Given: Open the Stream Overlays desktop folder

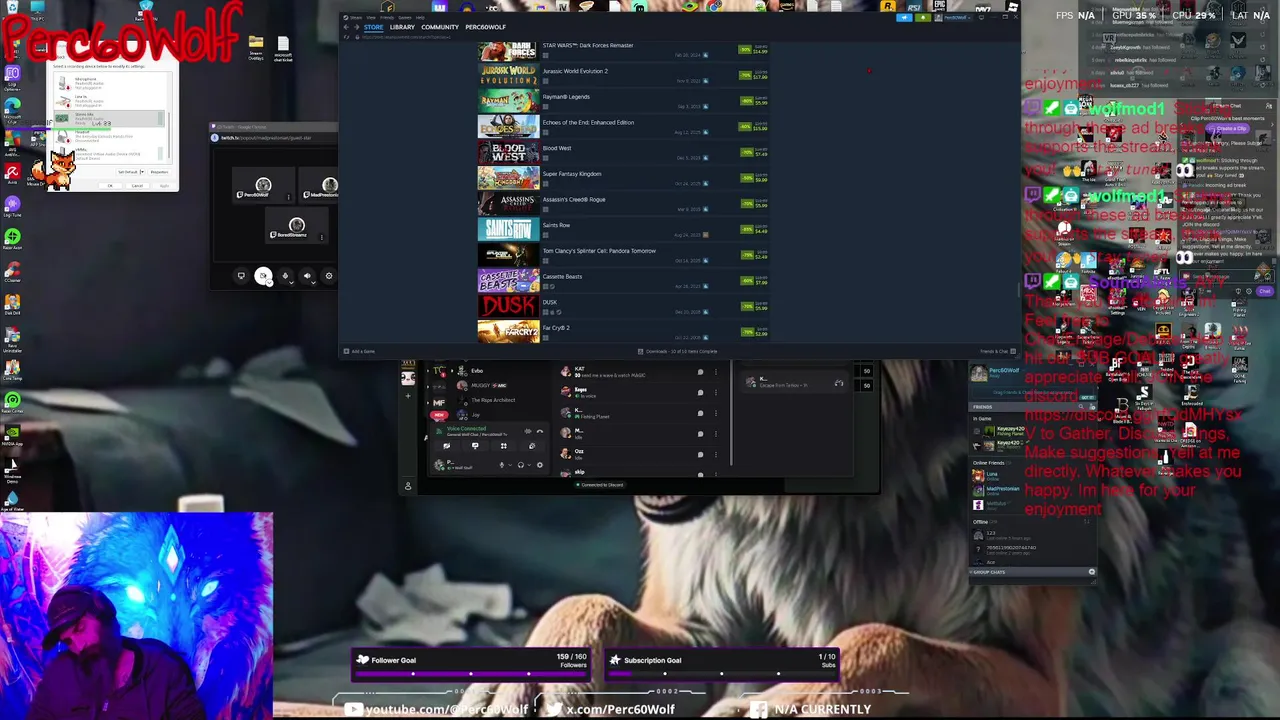Looking at the screenshot, I should coord(256,47).
